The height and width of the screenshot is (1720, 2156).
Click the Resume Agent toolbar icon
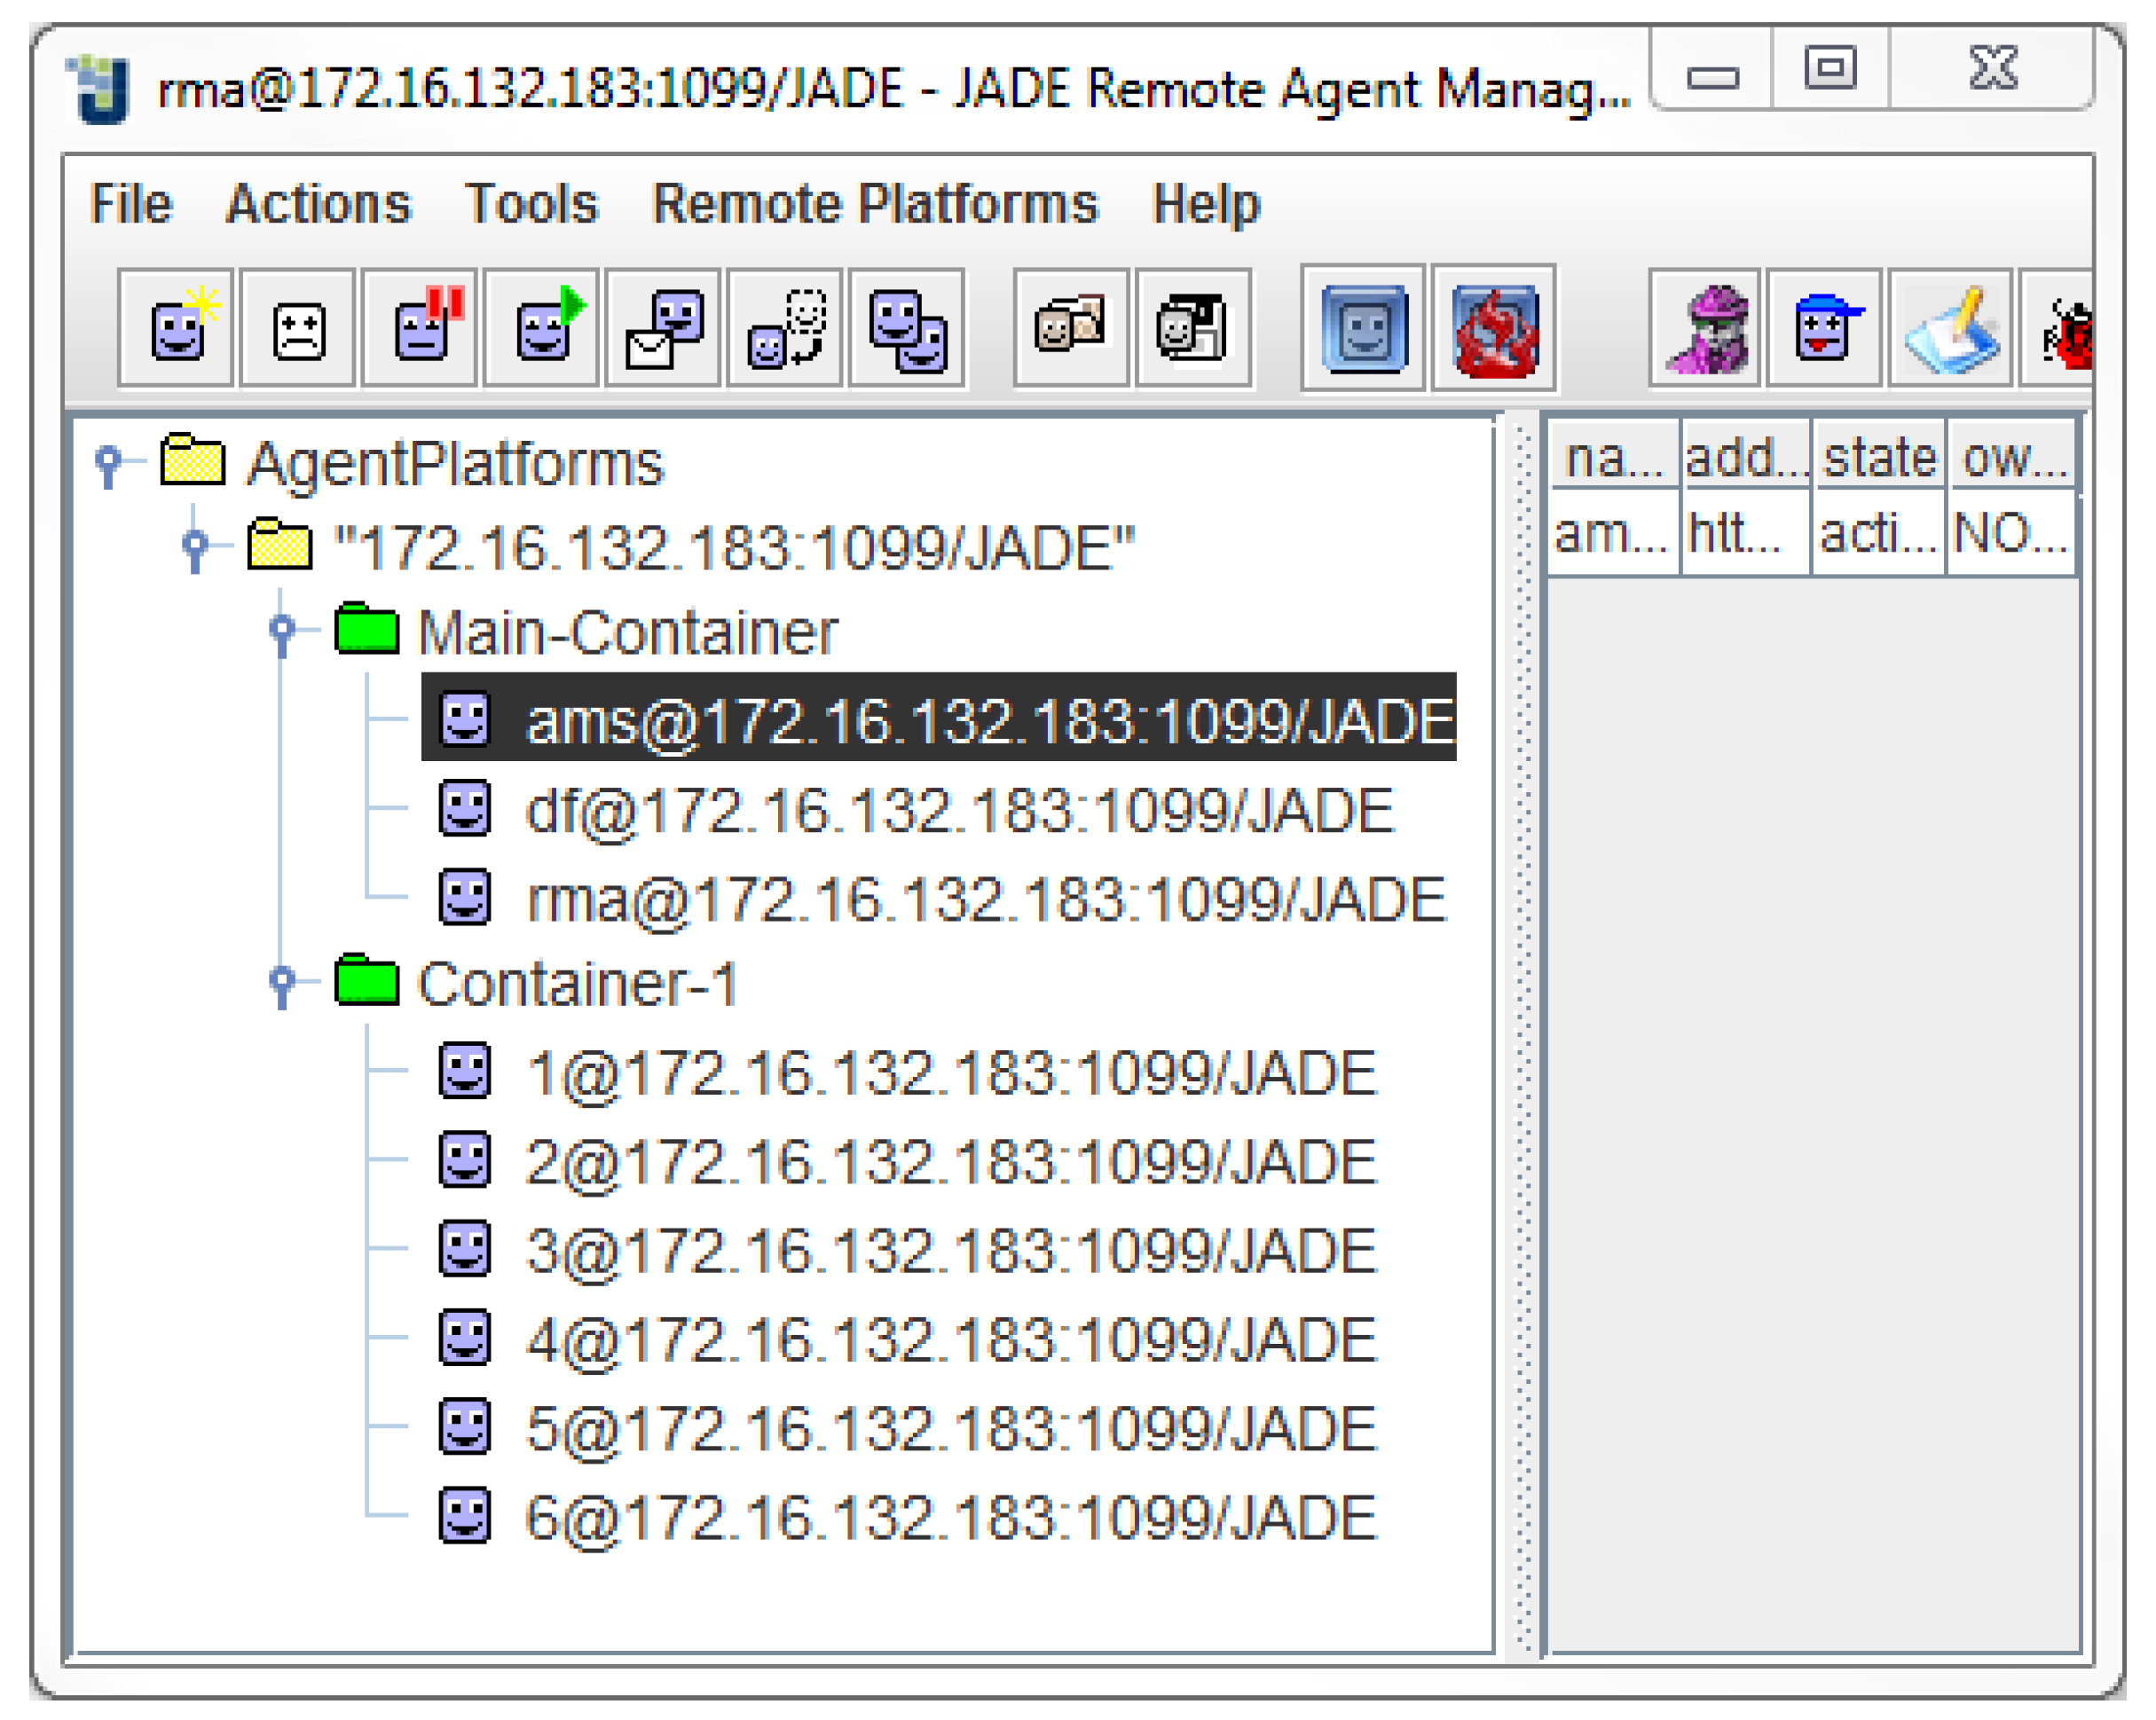pos(542,328)
